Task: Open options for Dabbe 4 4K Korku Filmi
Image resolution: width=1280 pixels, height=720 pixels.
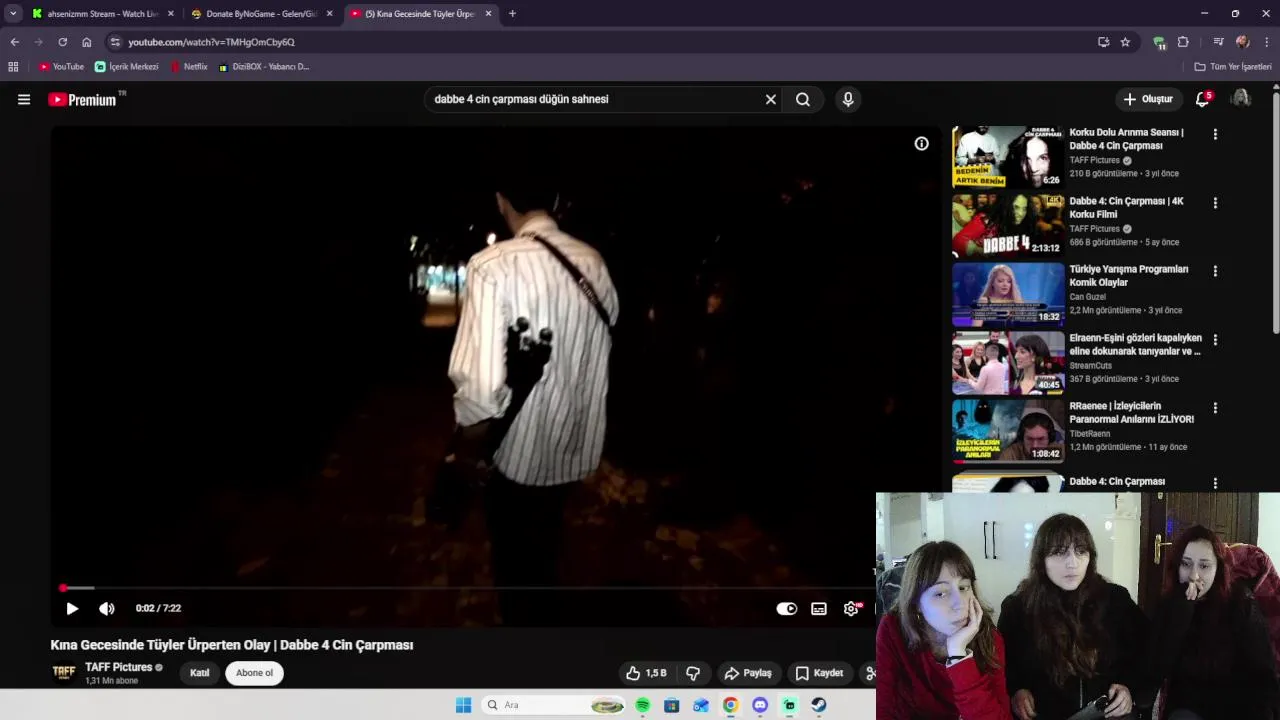Action: click(x=1215, y=203)
